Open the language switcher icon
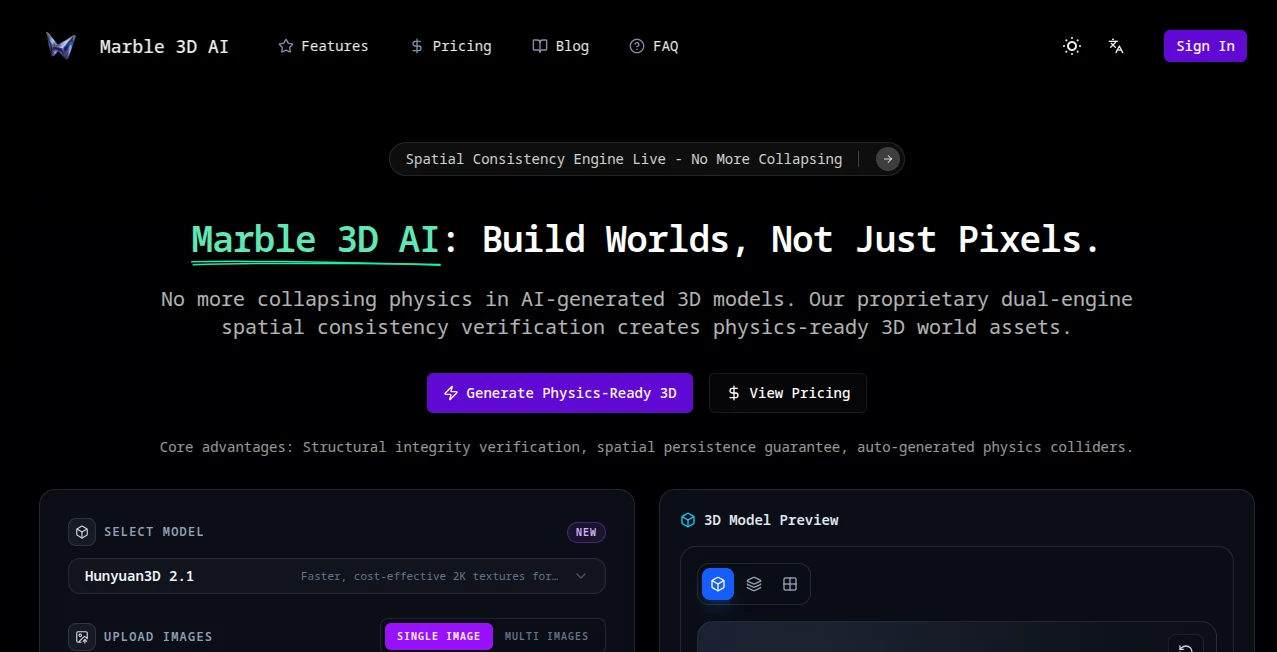Viewport: 1277px width, 652px height. tap(1115, 46)
